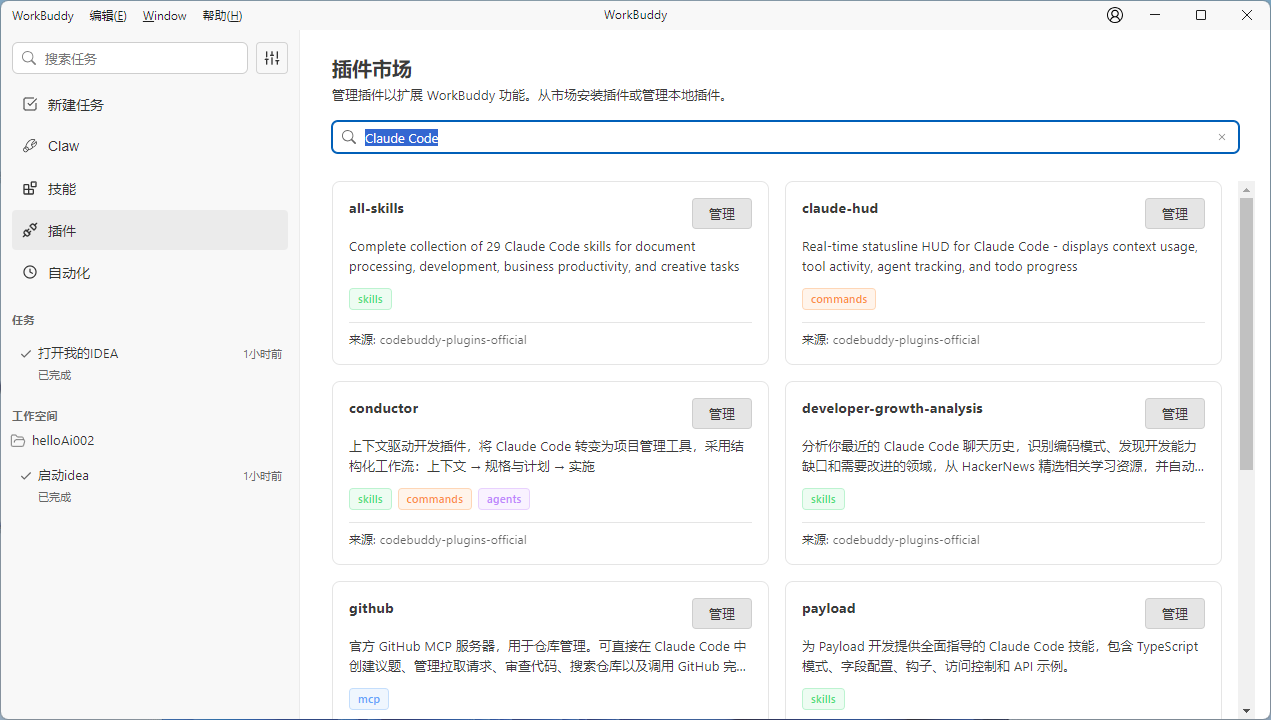Open the 技能 section
The width and height of the screenshot is (1271, 720).
pyautogui.click(x=150, y=188)
